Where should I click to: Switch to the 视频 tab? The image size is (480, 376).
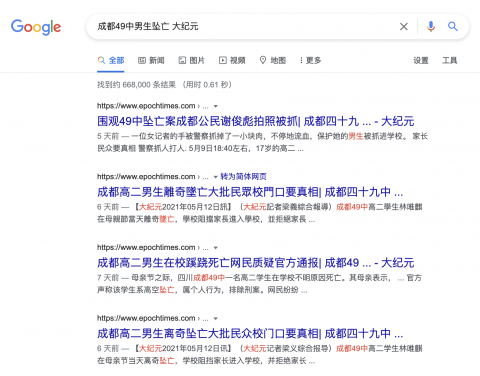coord(232,60)
